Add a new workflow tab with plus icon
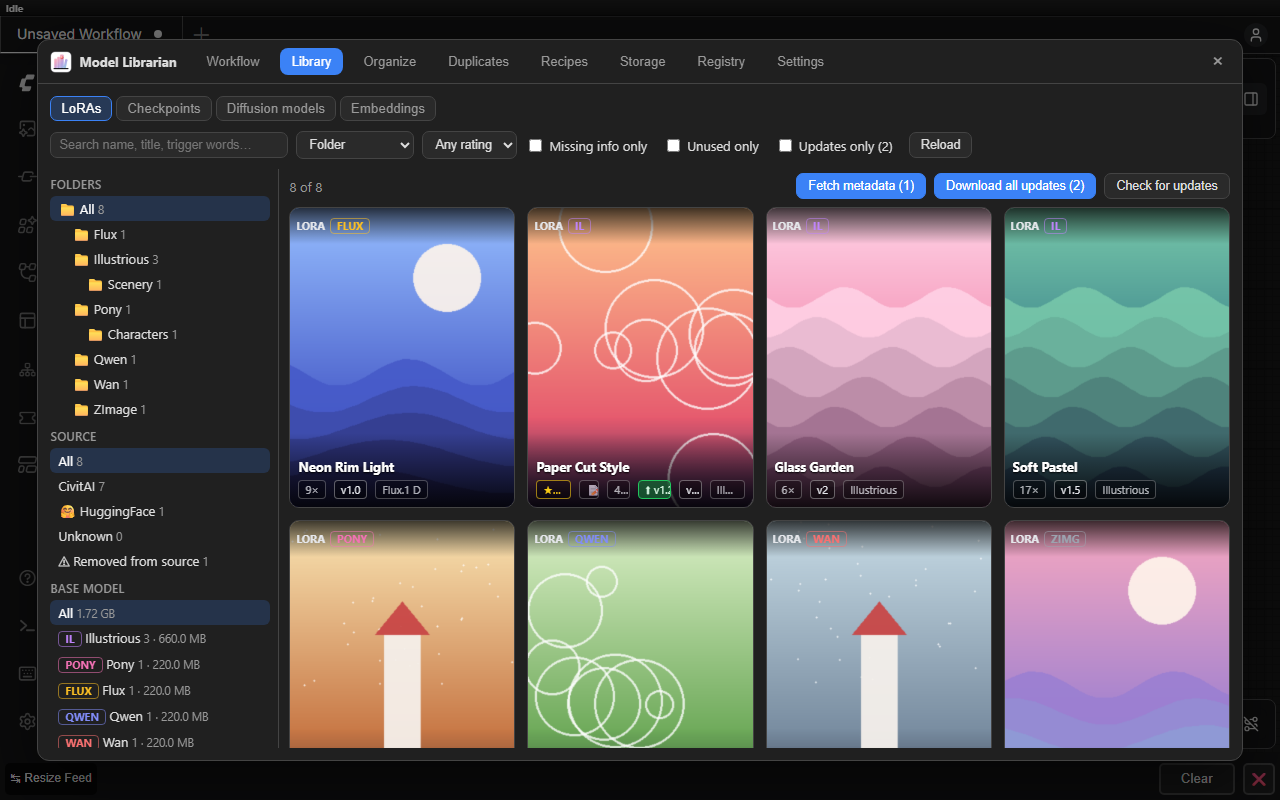The height and width of the screenshot is (800, 1280). coord(201,35)
